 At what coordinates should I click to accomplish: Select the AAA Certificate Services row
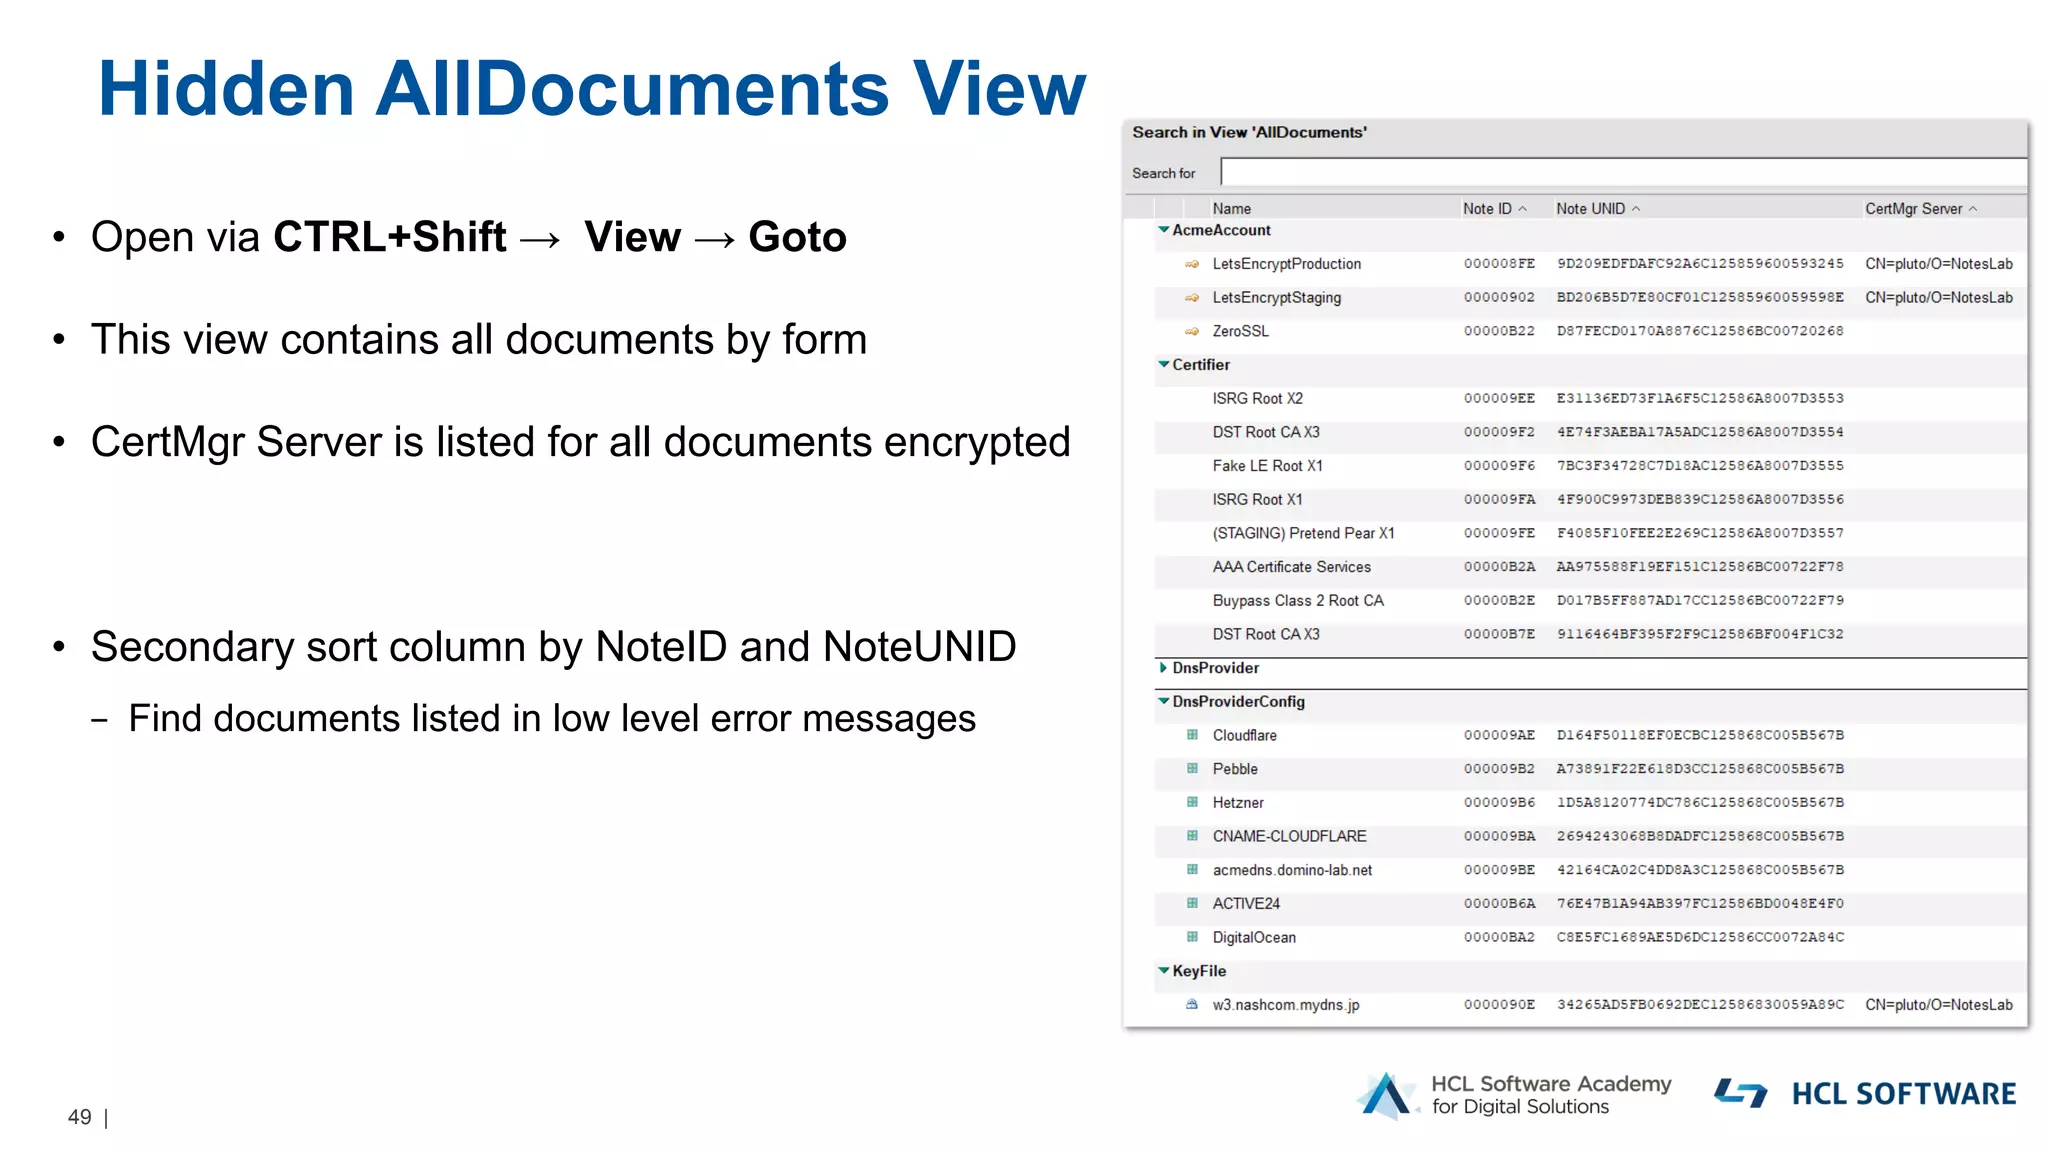(1590, 567)
